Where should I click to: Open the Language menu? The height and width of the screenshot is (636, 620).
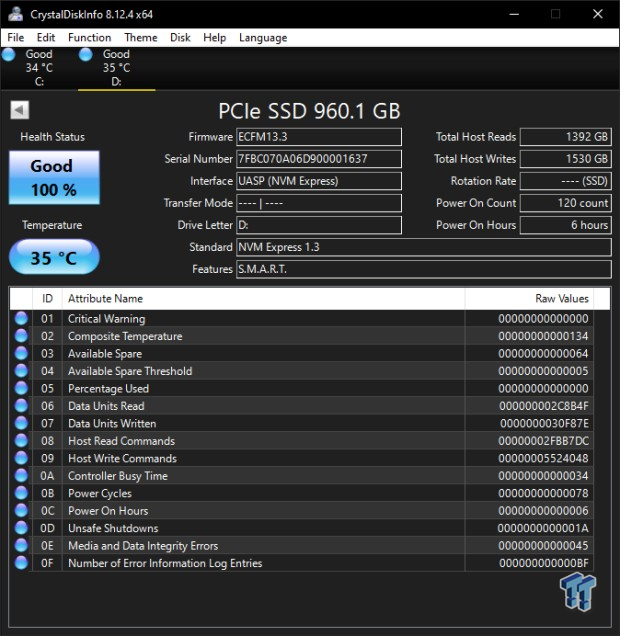tap(263, 37)
